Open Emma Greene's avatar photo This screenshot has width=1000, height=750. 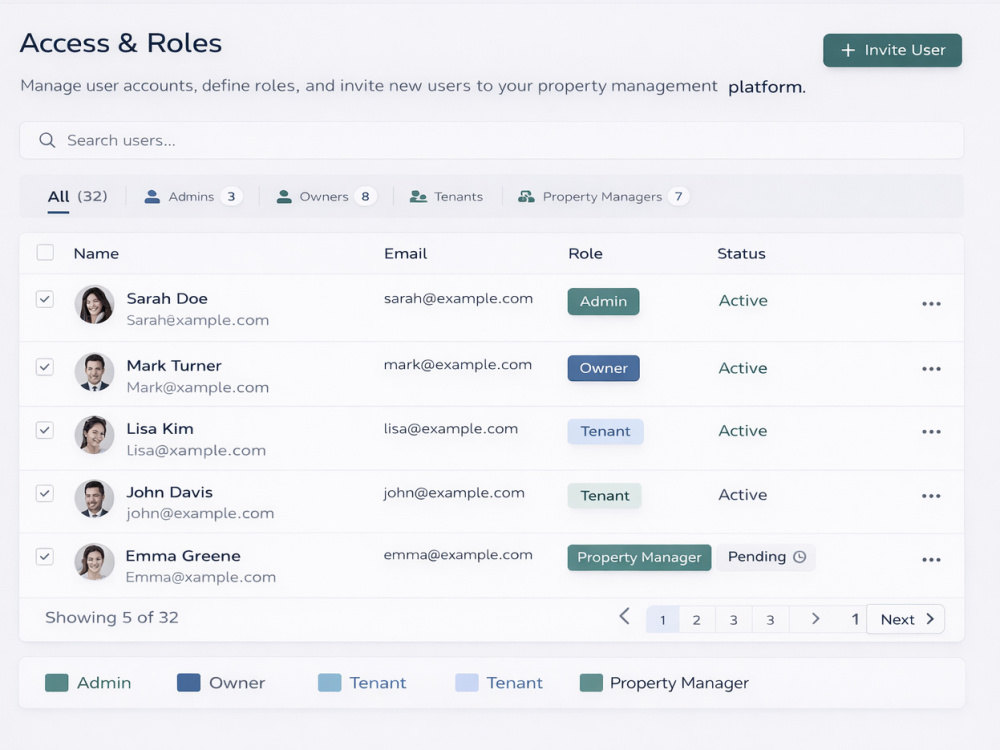pyautogui.click(x=94, y=561)
